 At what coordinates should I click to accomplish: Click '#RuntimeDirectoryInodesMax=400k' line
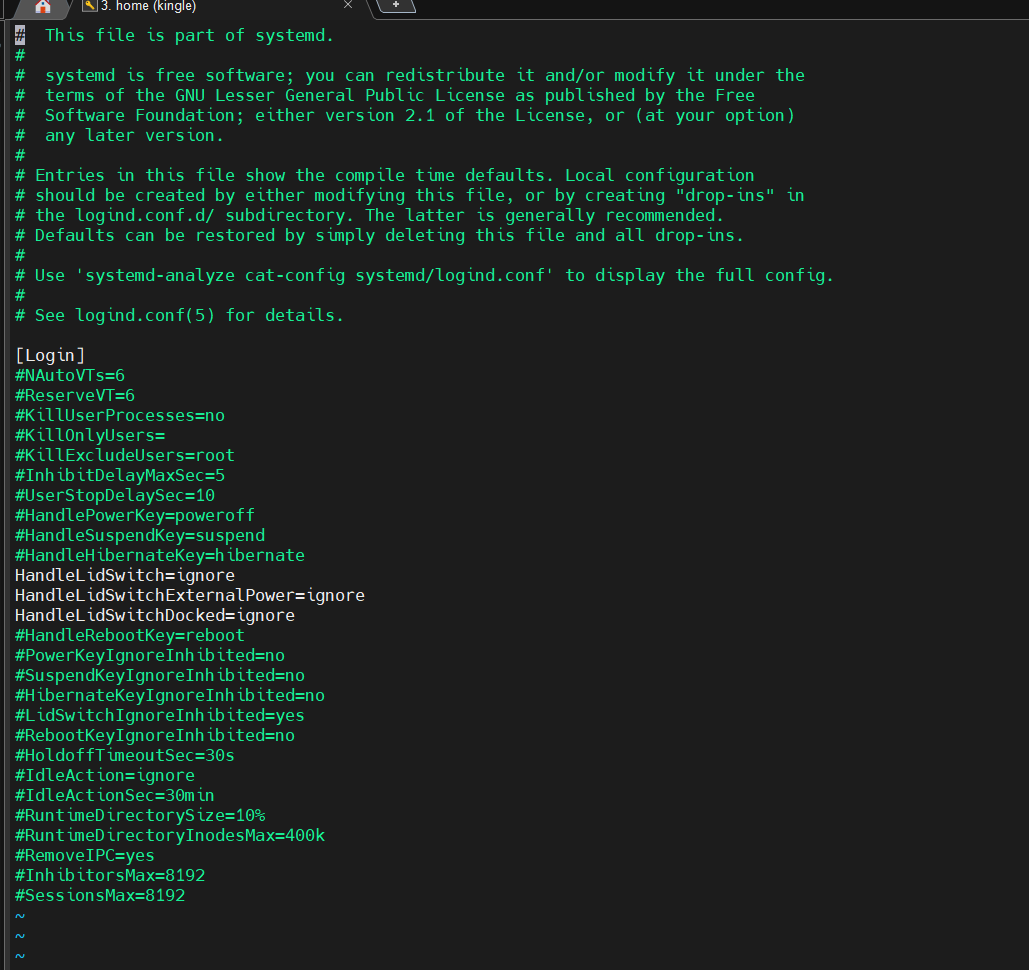click(170, 836)
